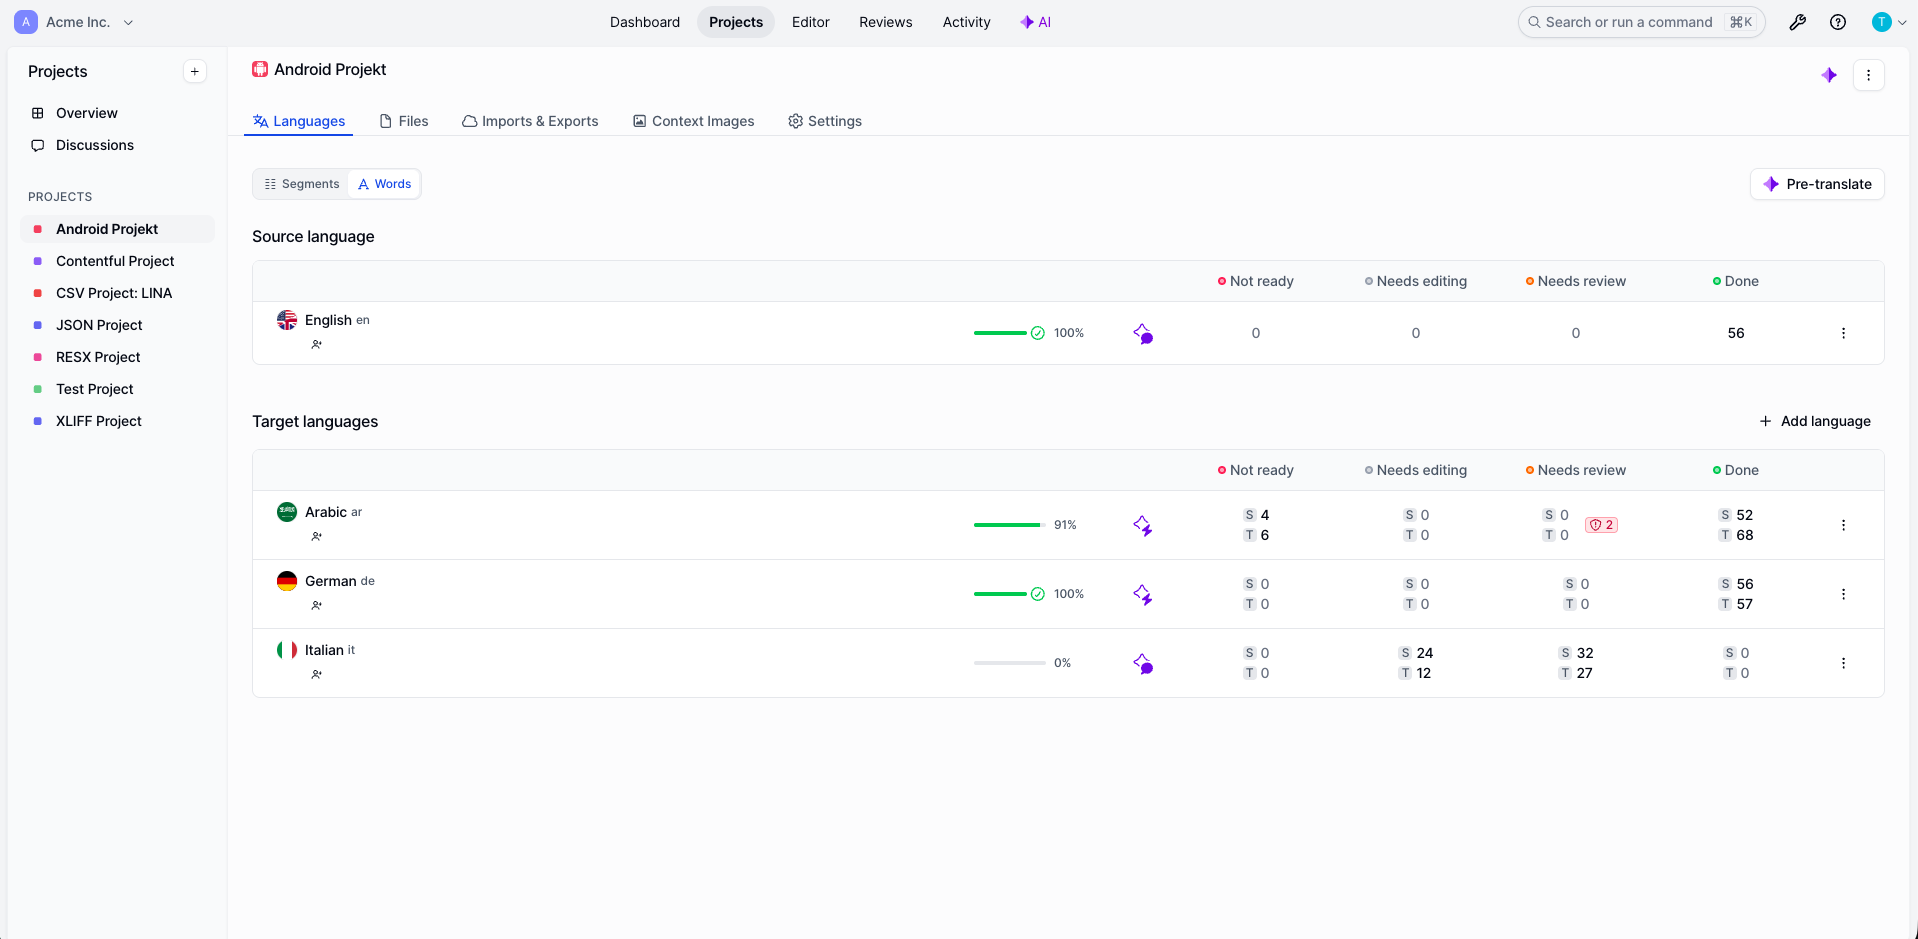Open the German row options menu
Viewport: 1918px width, 939px height.
1843,594
